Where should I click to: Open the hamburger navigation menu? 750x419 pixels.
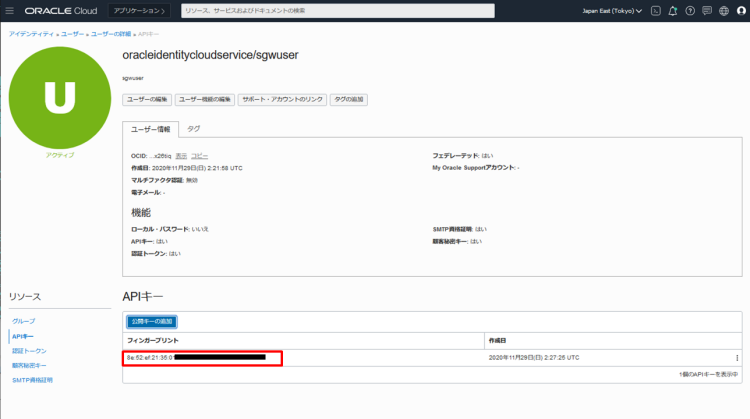click(11, 11)
